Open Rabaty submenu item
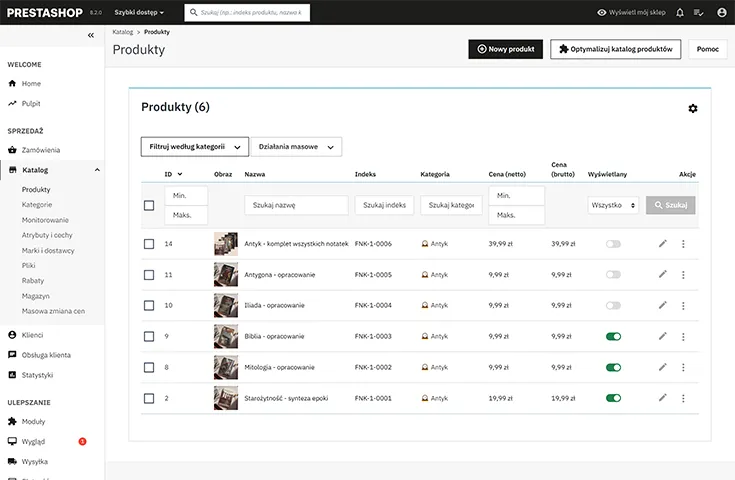The height and width of the screenshot is (480, 735). [x=33, y=280]
